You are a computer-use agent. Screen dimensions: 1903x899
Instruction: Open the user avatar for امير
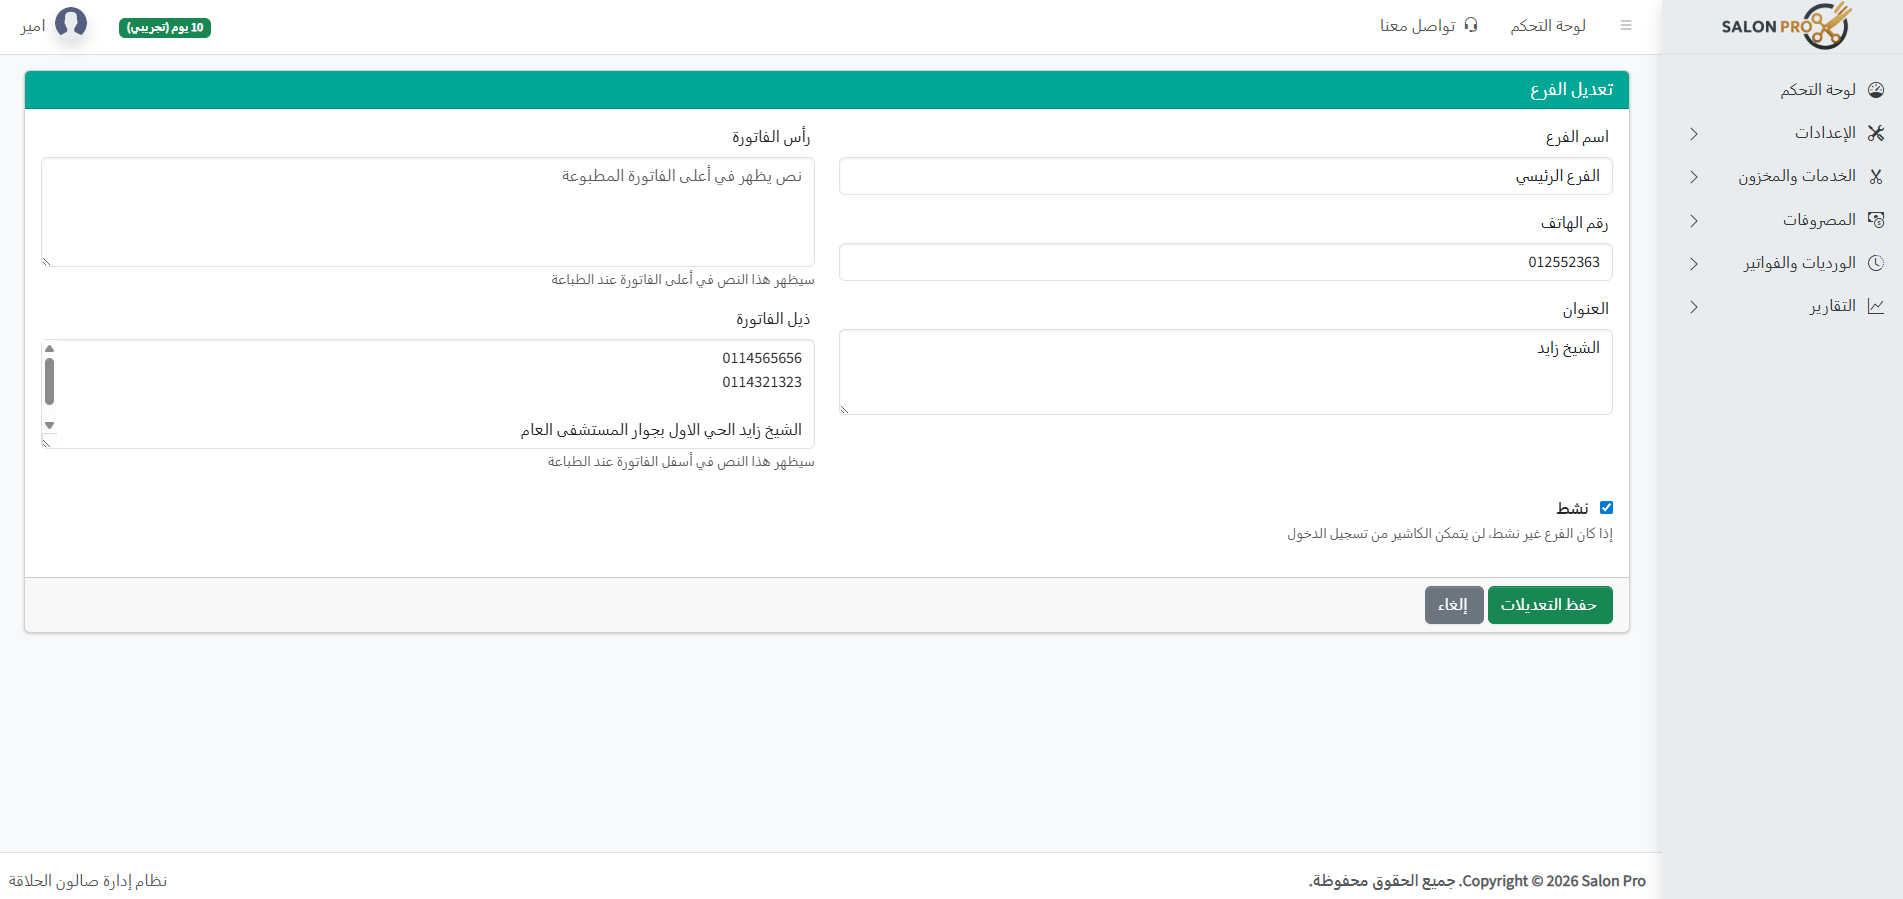71,22
